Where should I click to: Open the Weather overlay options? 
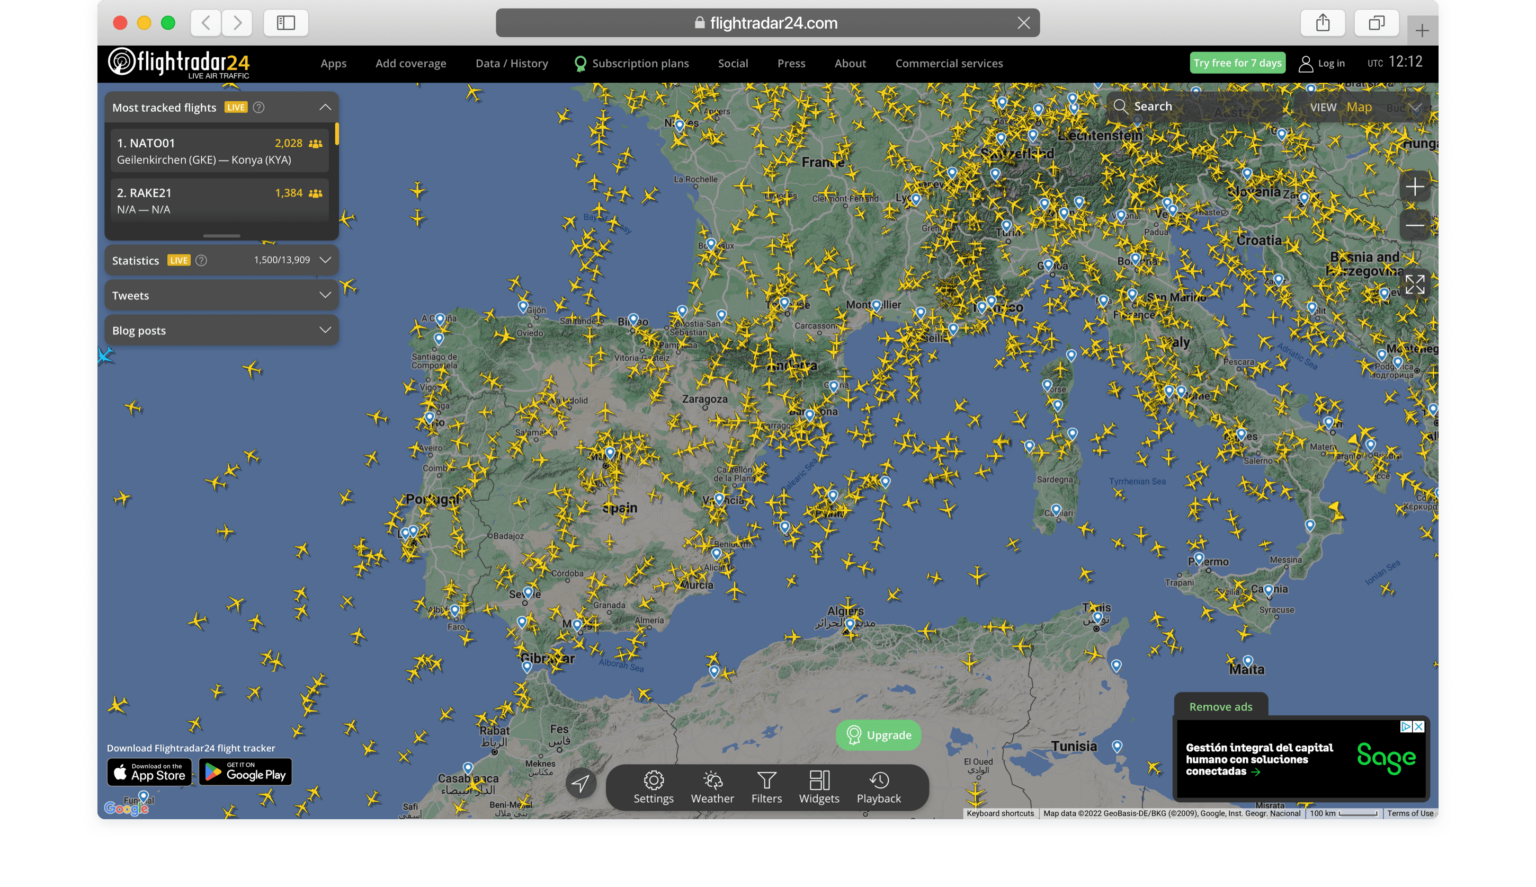(x=712, y=788)
